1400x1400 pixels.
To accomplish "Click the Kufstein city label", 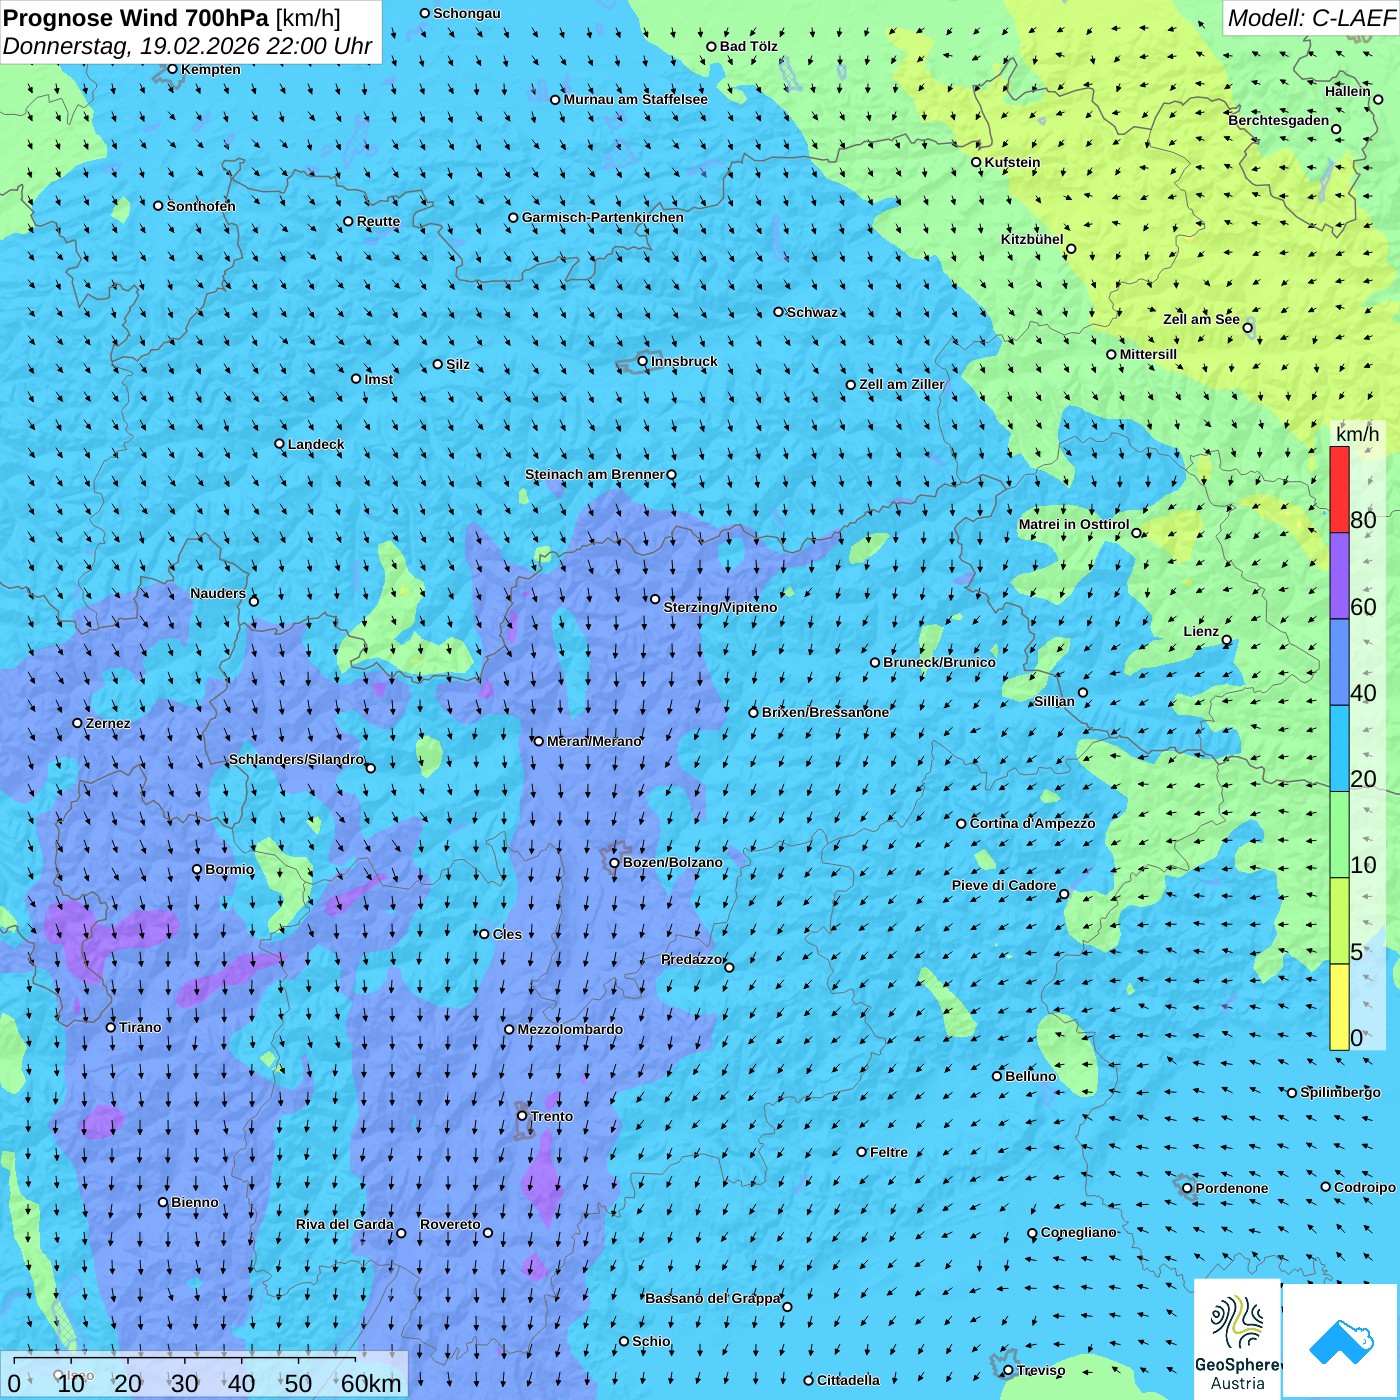I will click(1012, 162).
